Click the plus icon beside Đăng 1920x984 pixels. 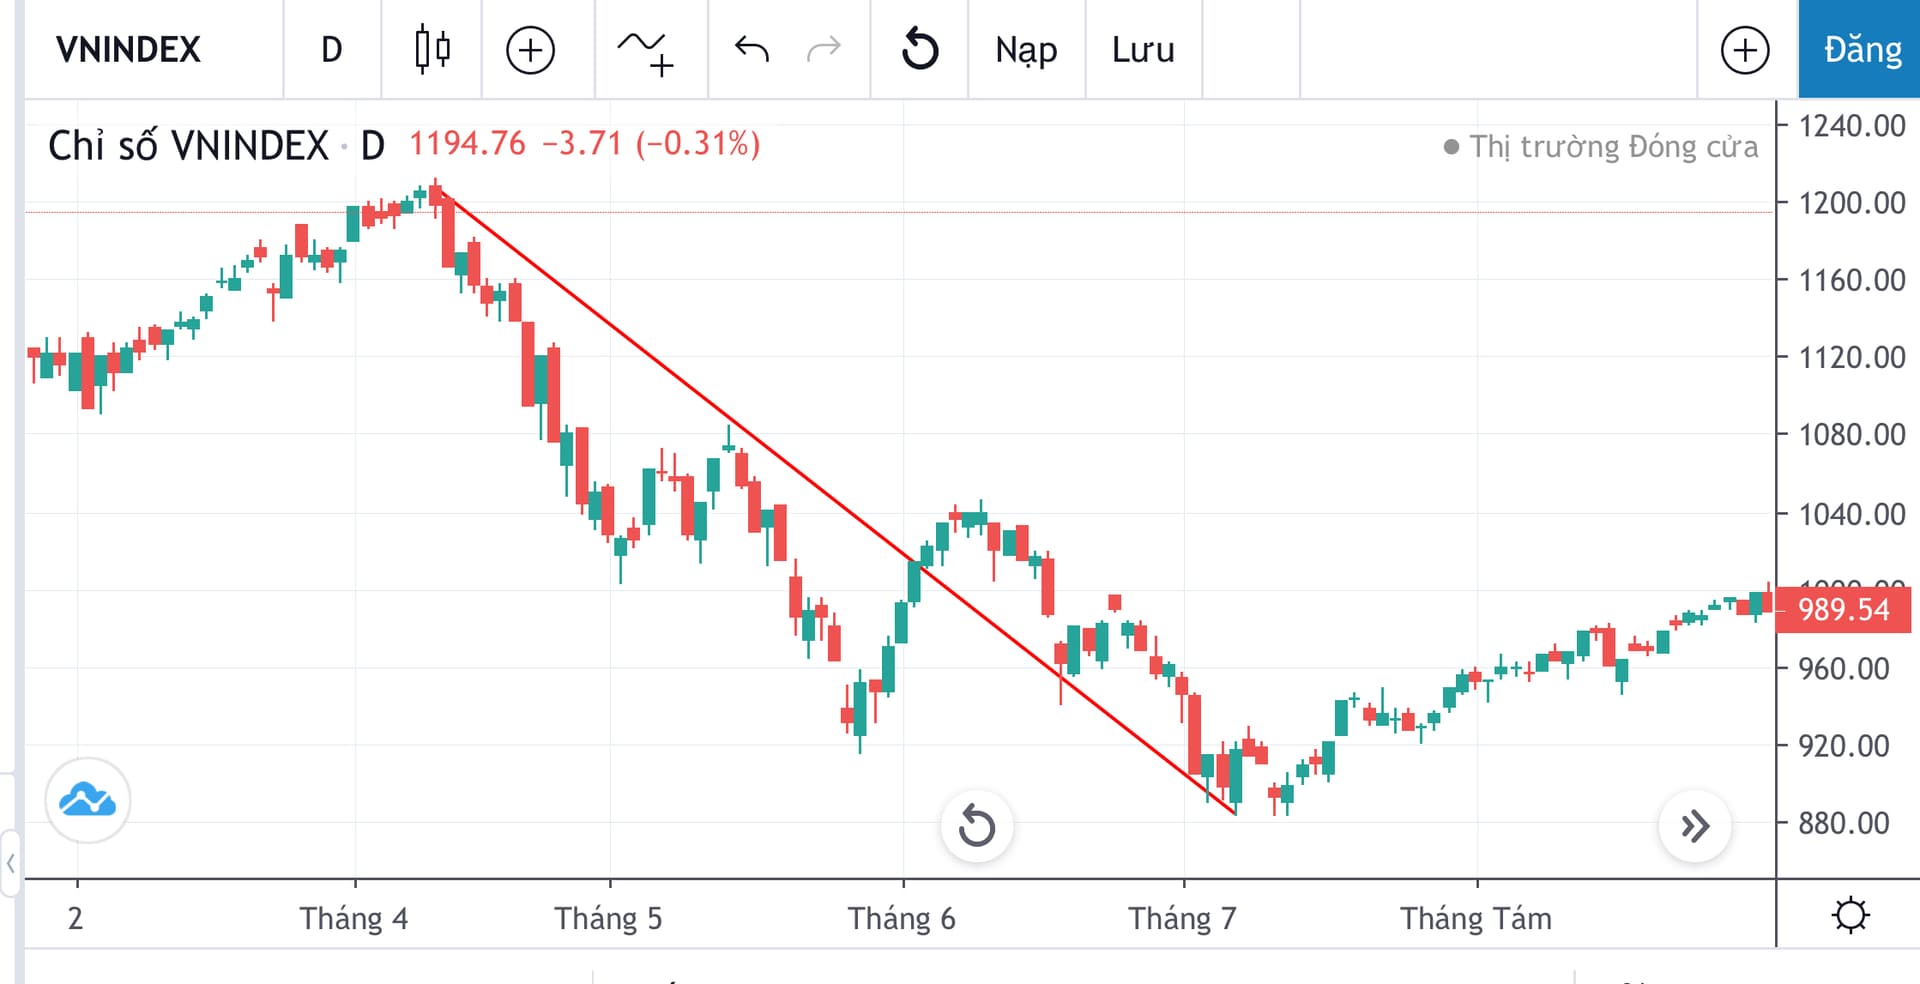point(1745,50)
